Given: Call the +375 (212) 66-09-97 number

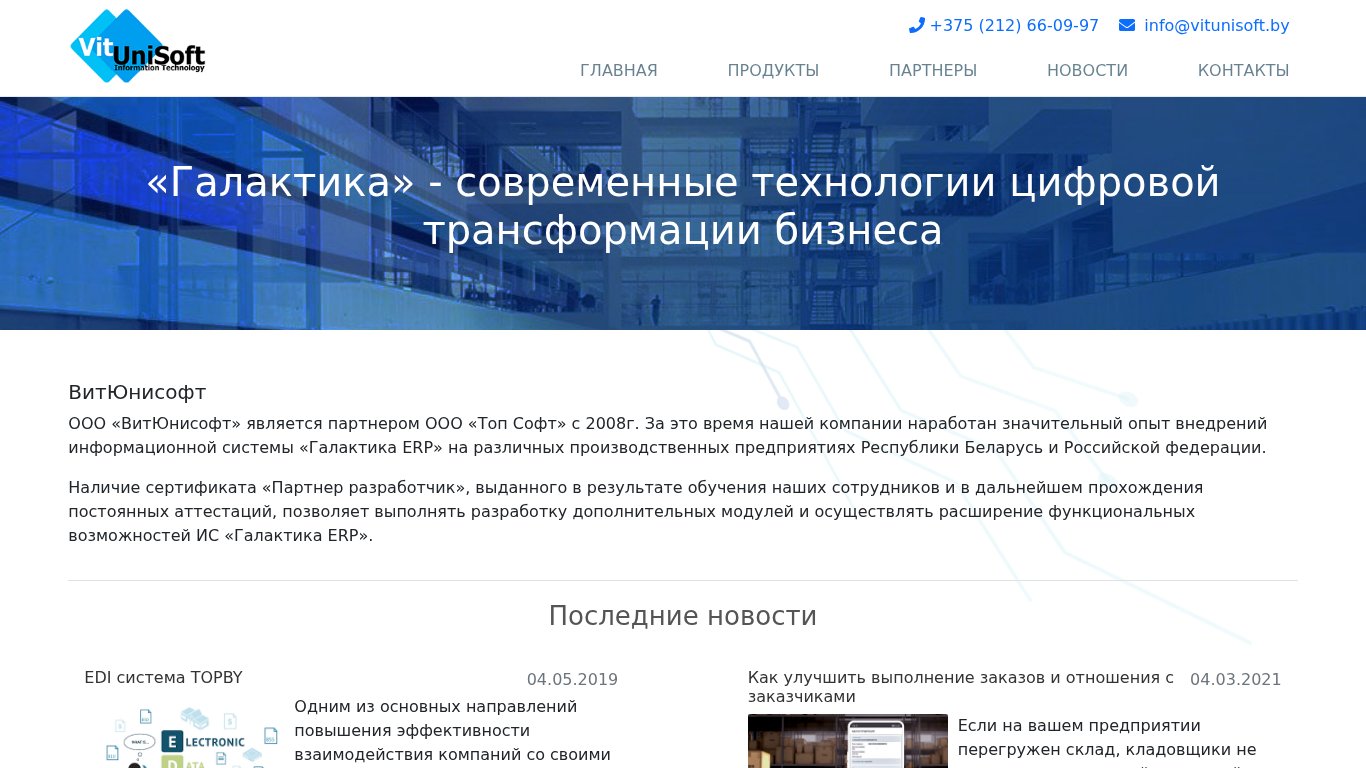Looking at the screenshot, I should (x=1014, y=26).
